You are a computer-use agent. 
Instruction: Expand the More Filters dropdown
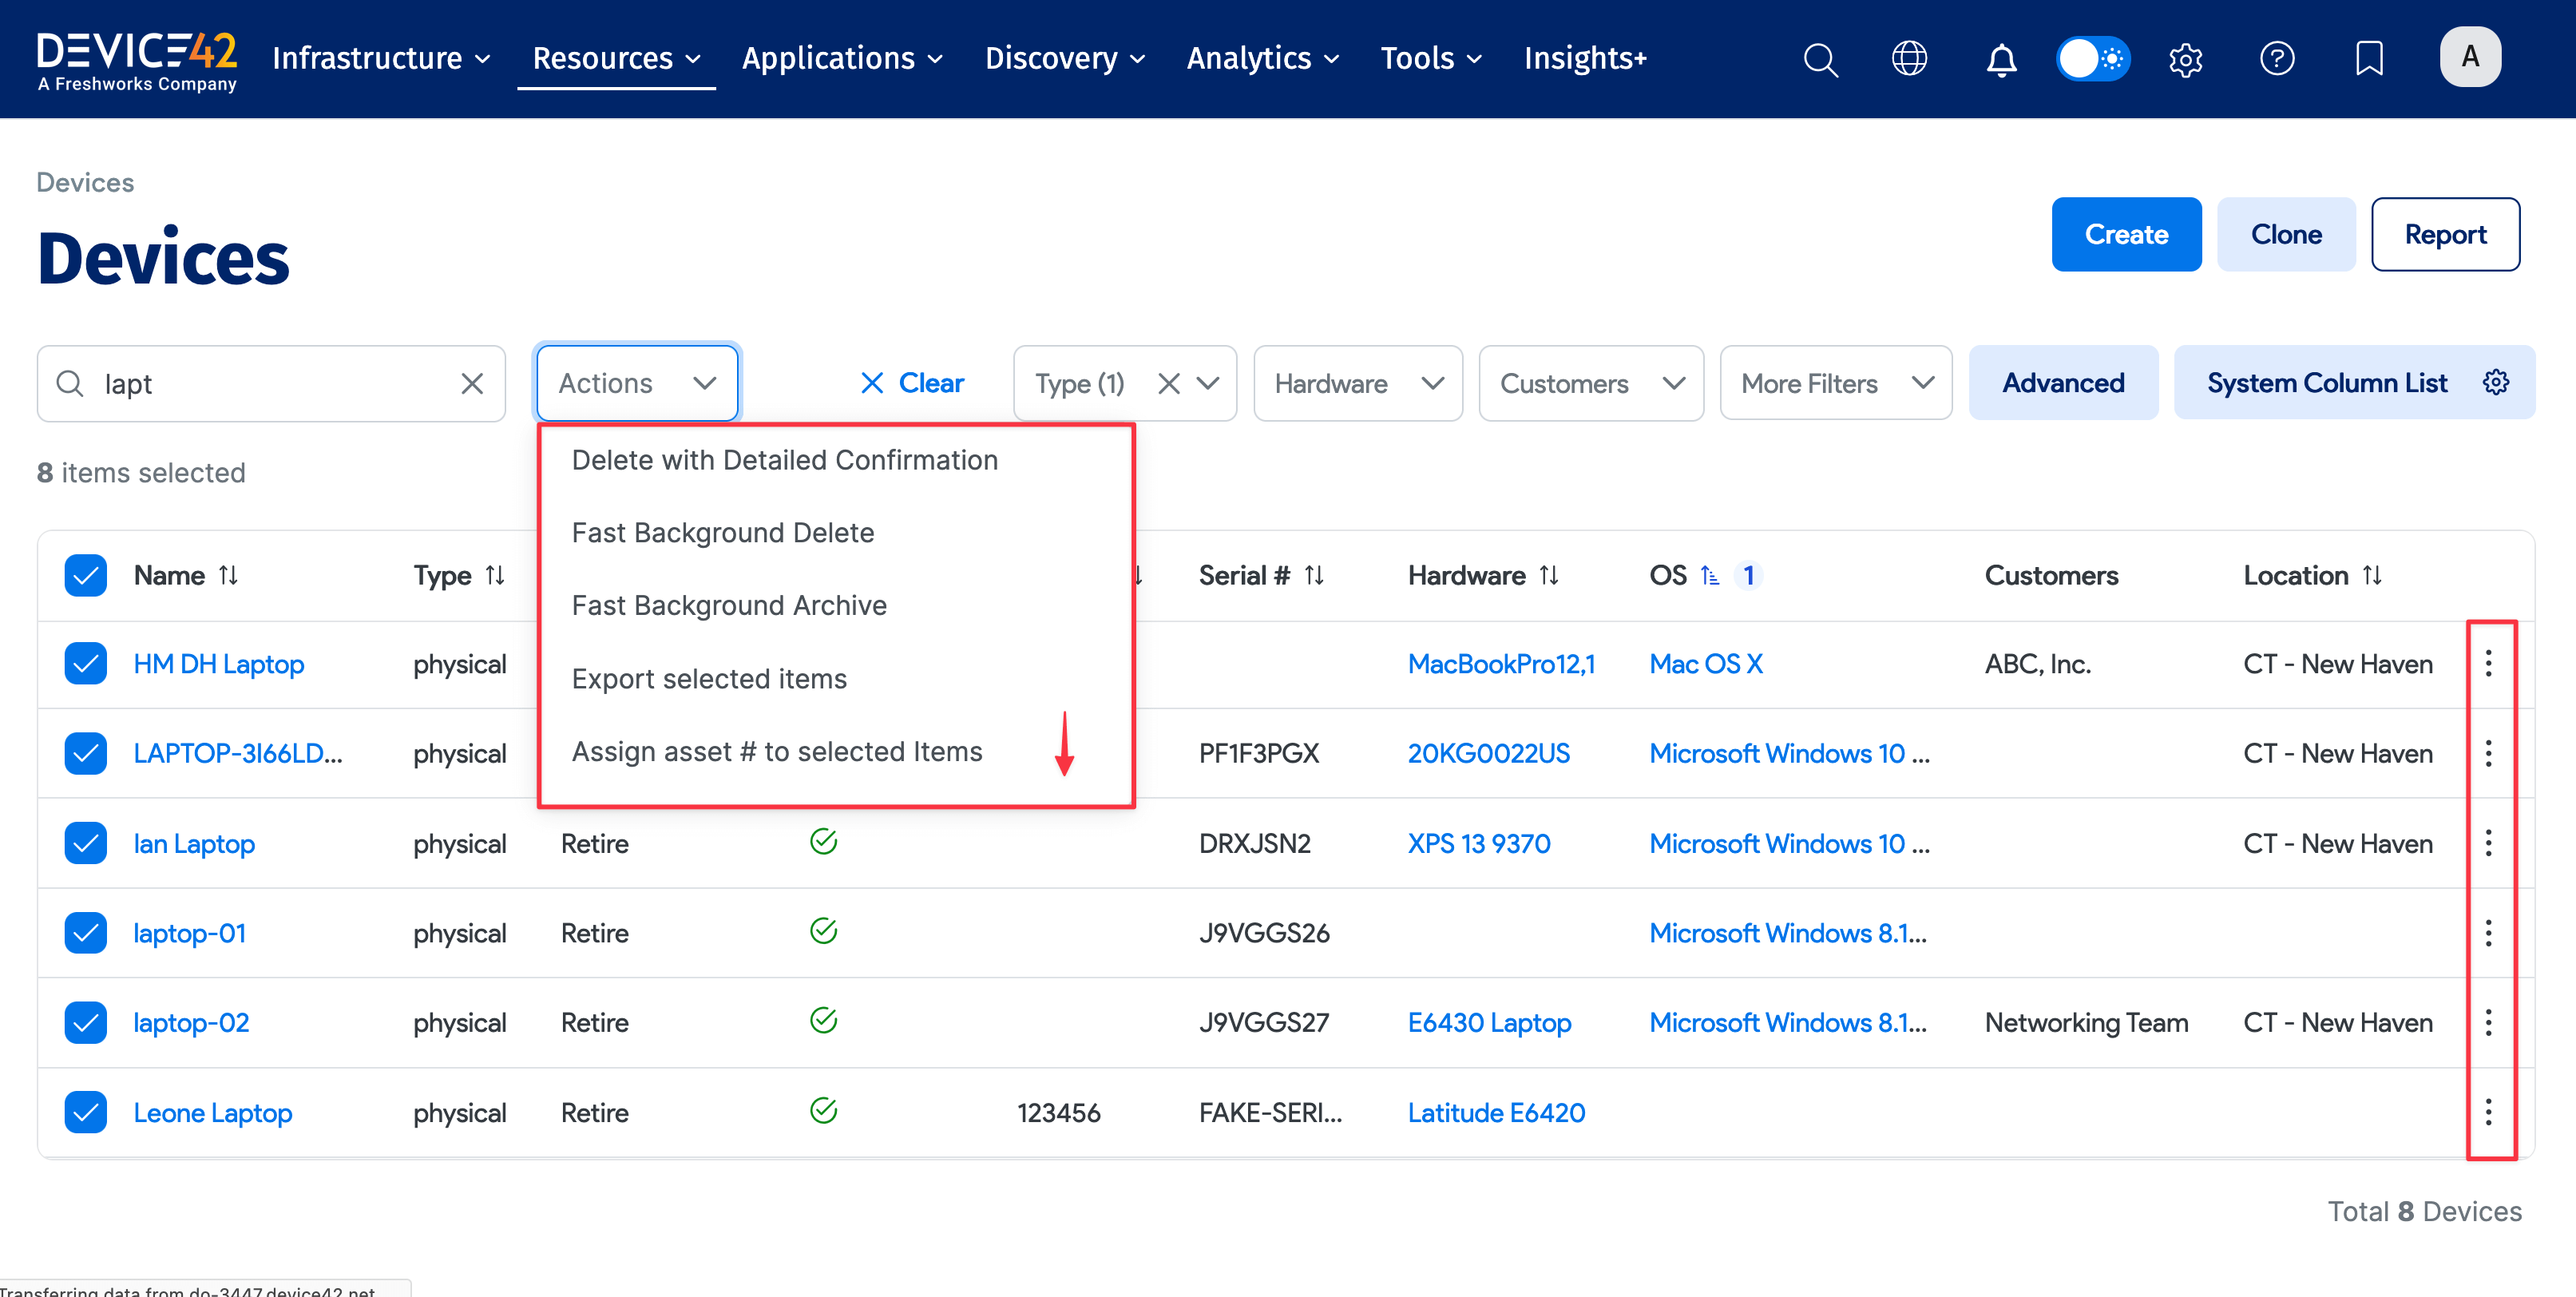1835,383
